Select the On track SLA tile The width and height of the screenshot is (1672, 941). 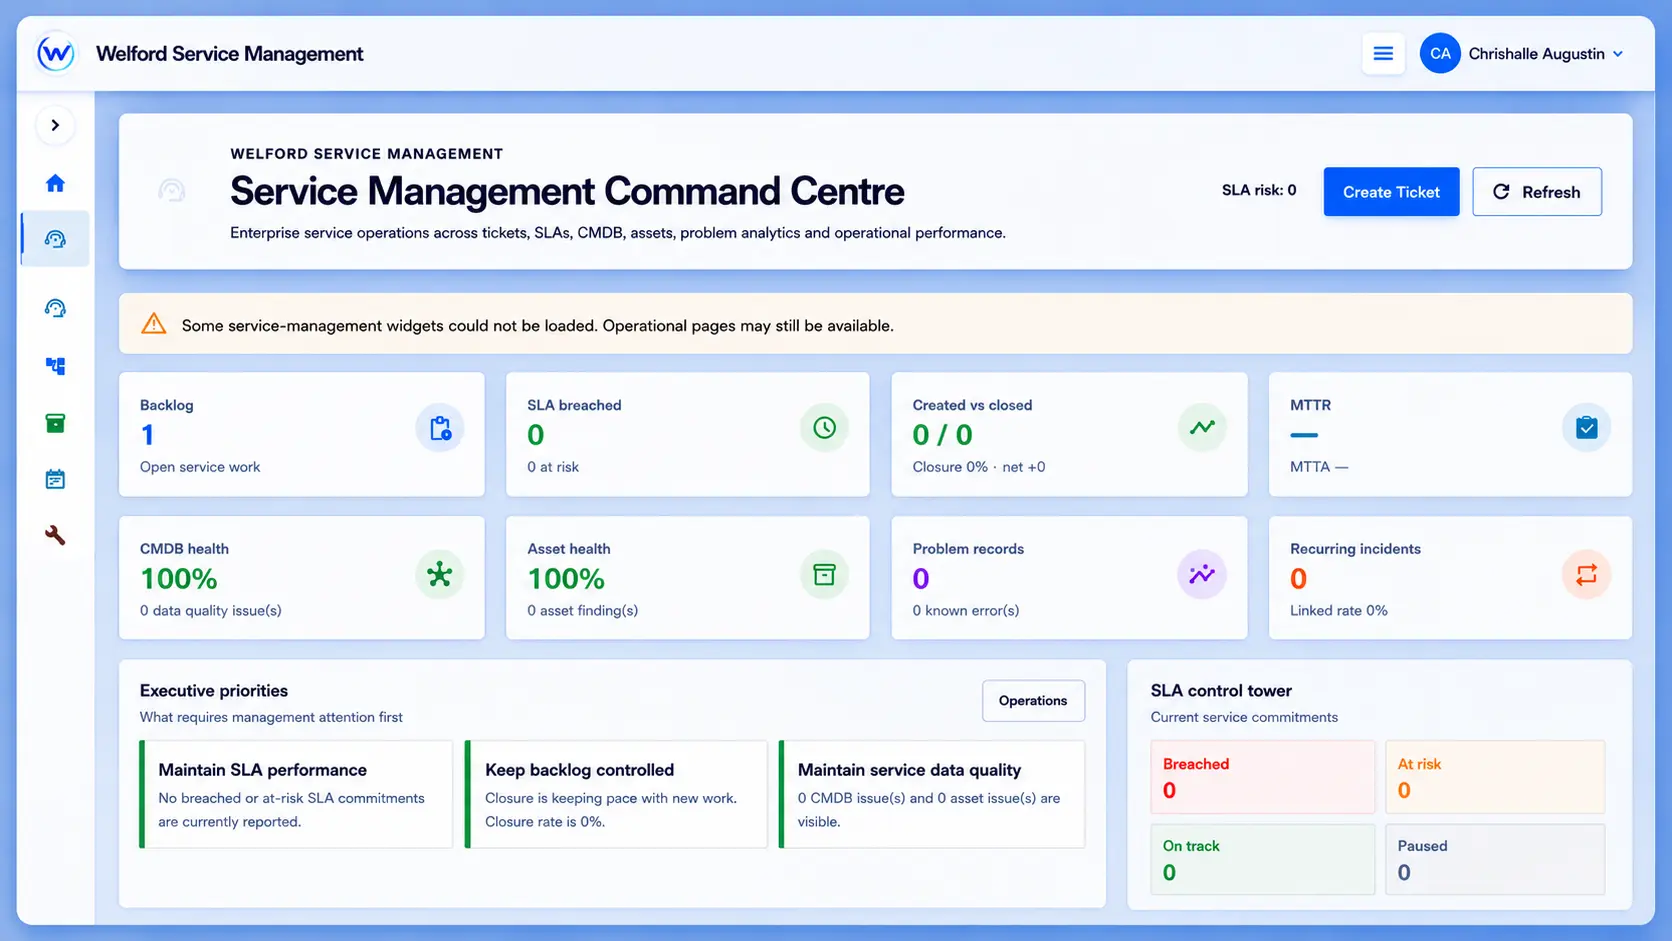[1262, 859]
